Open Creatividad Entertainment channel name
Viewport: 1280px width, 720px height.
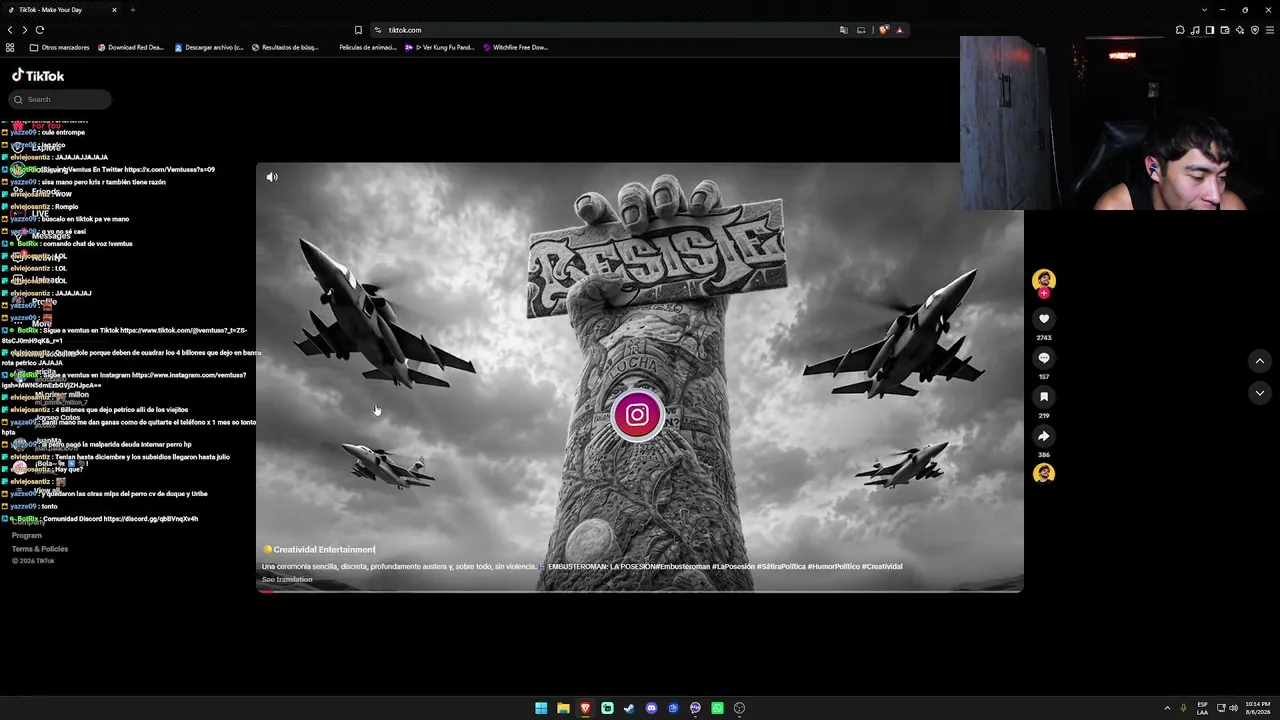(324, 550)
